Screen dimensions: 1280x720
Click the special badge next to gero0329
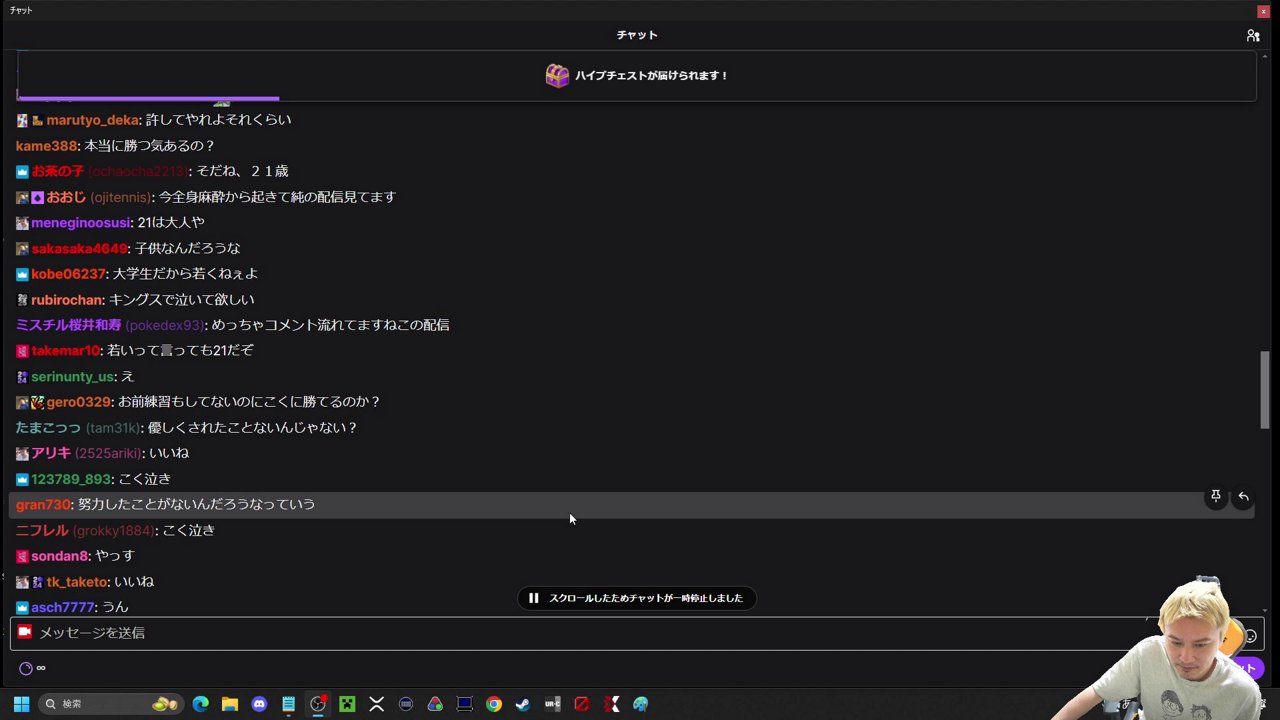[37, 401]
